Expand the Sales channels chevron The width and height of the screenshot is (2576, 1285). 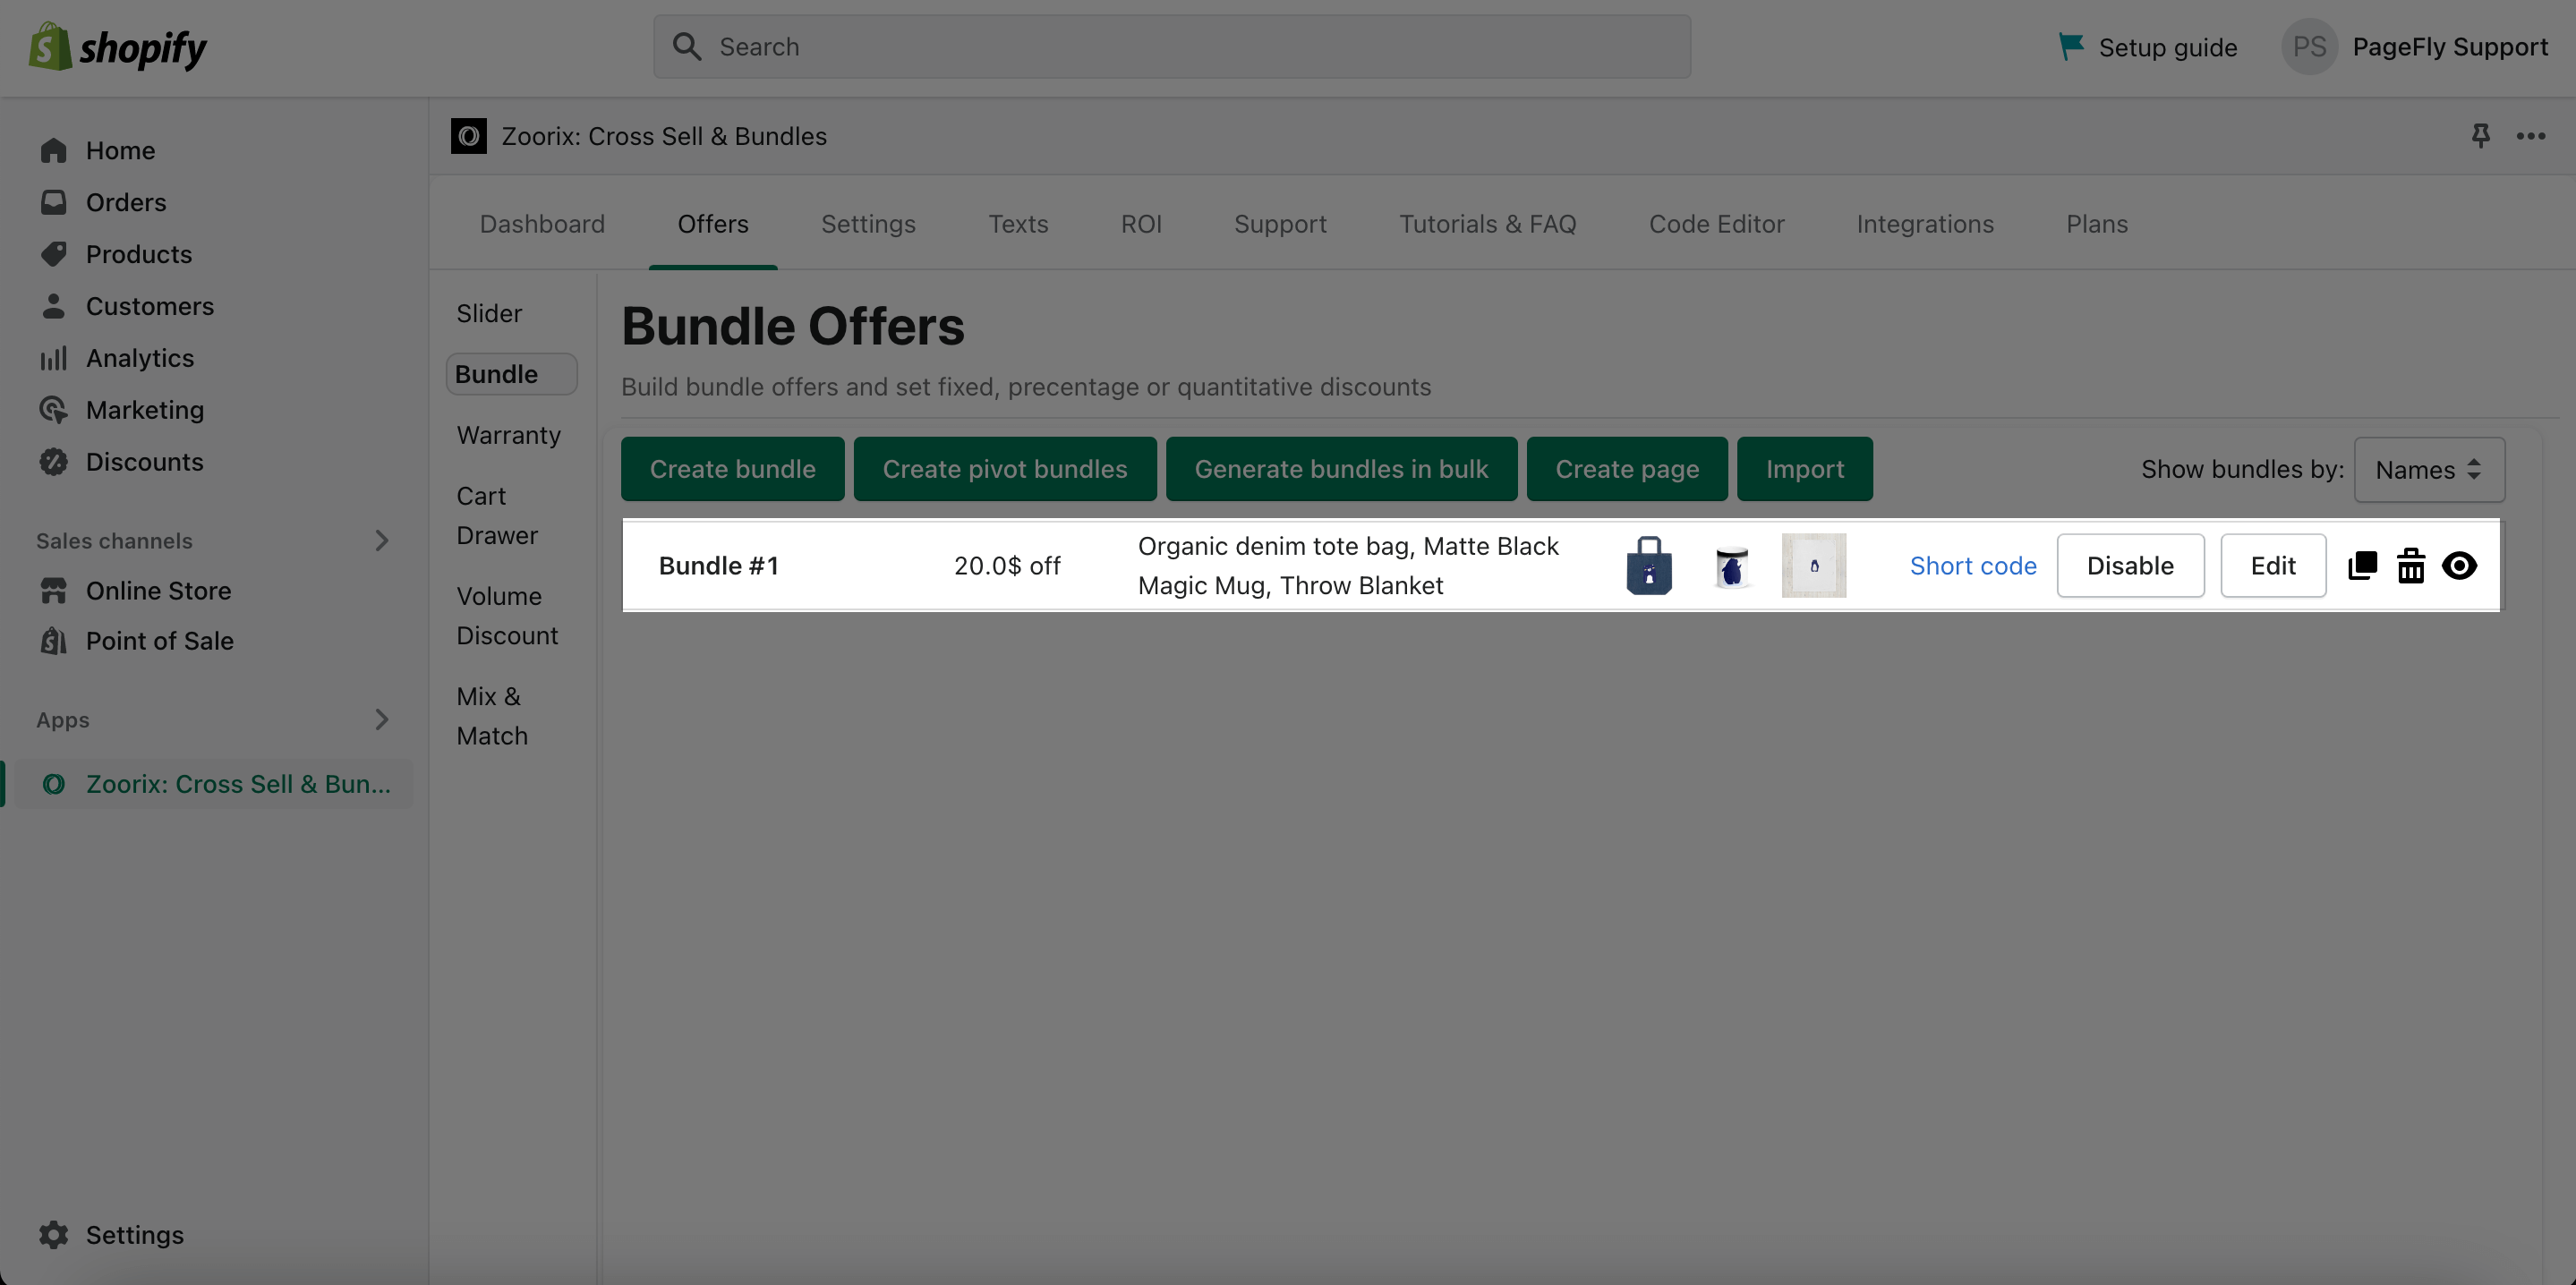(382, 541)
